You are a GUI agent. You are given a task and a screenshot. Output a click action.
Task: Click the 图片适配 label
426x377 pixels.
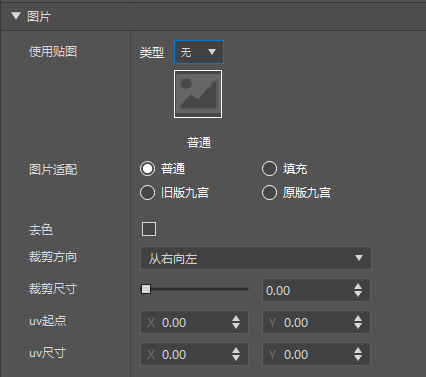pyautogui.click(x=53, y=170)
